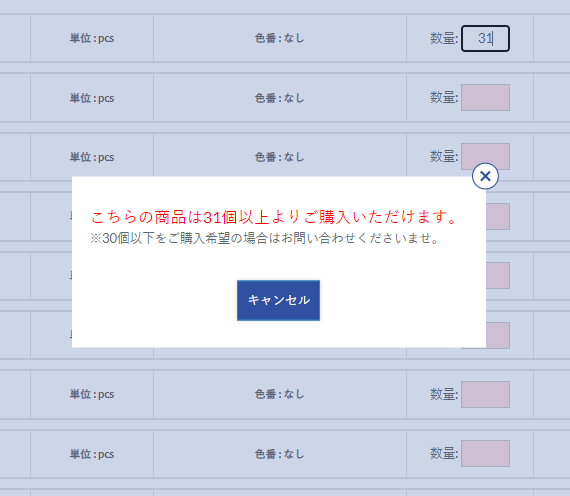Click 色番:なし cell in the last full row
The height and width of the screenshot is (496, 570).
280,454
